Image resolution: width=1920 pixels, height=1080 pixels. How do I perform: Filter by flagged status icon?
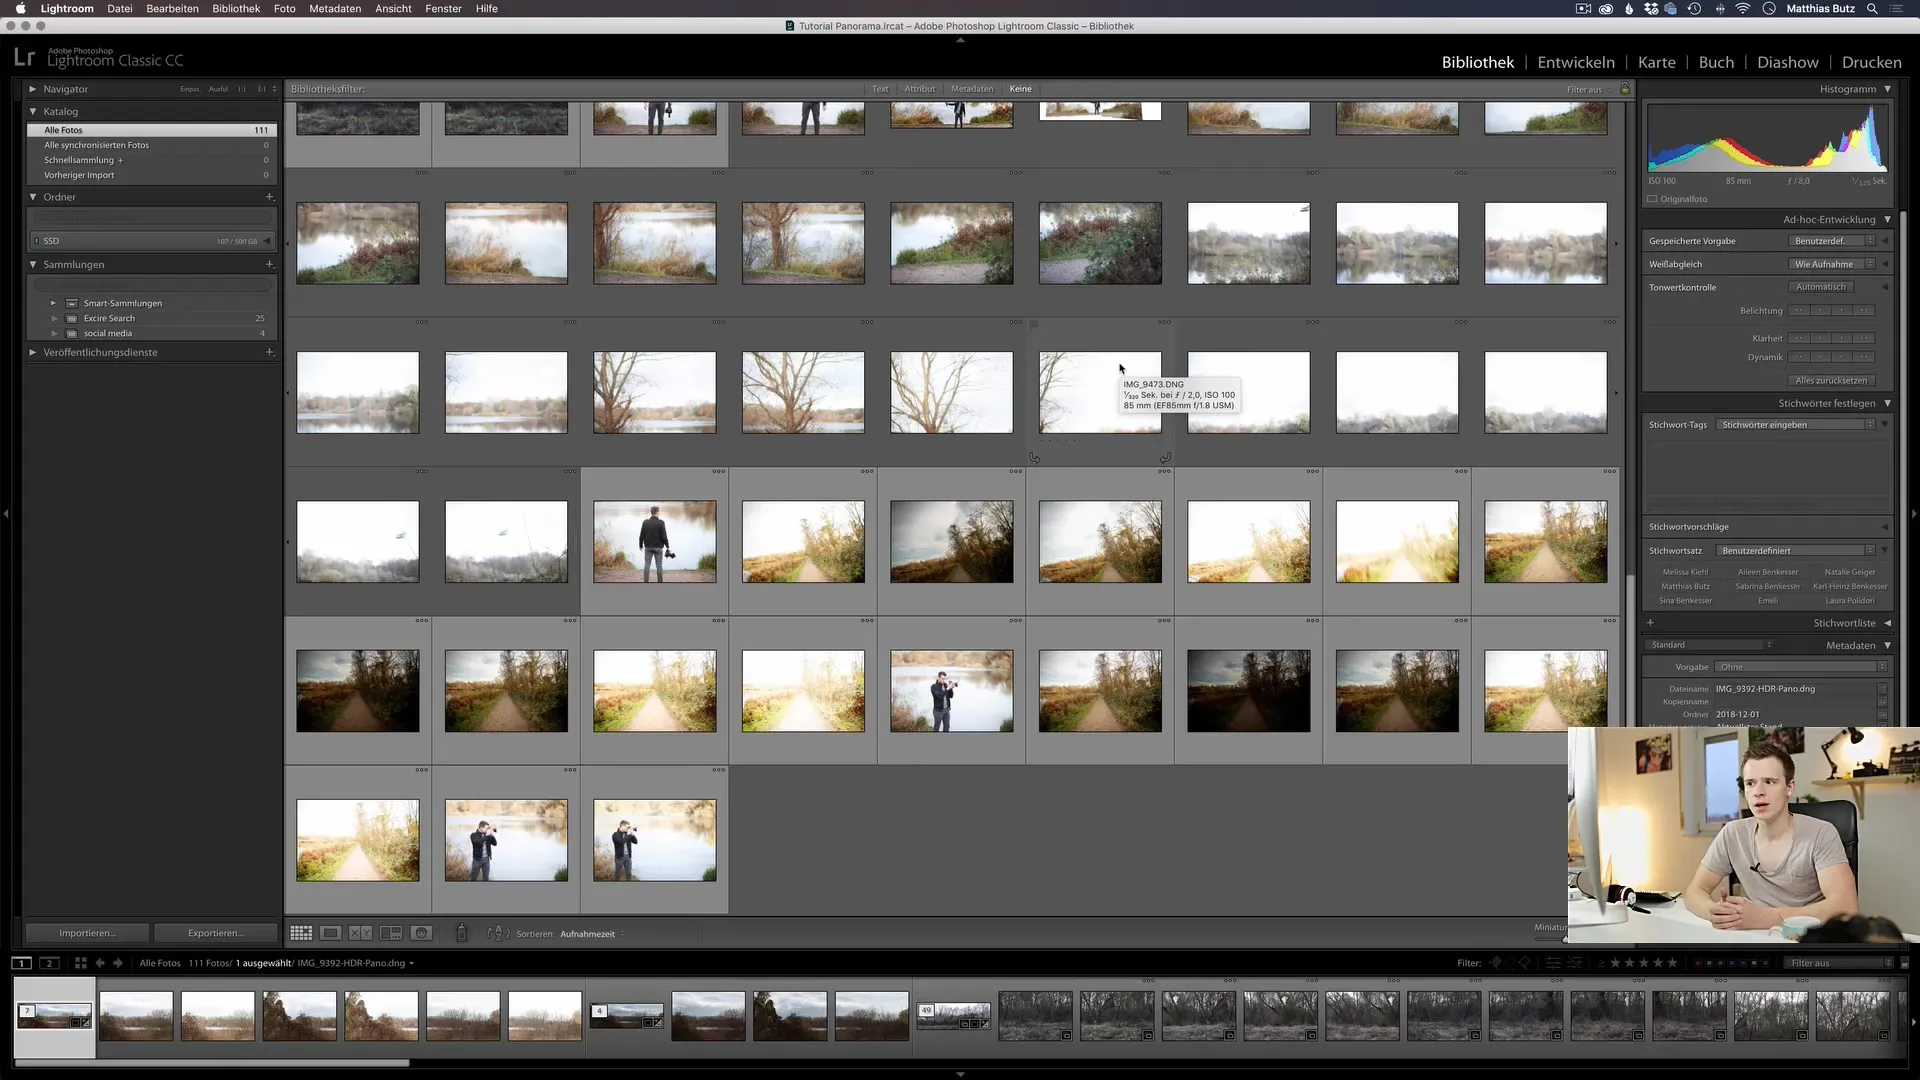point(1496,963)
